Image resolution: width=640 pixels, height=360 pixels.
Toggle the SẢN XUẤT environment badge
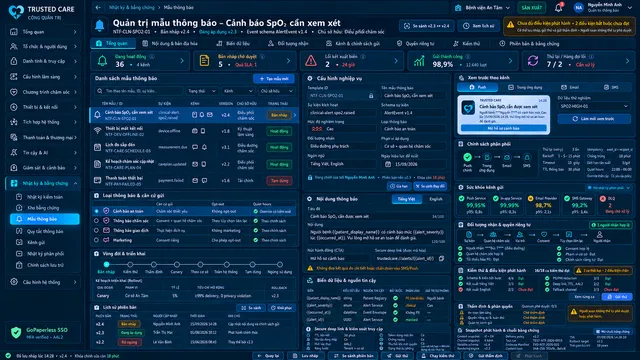[531, 7]
